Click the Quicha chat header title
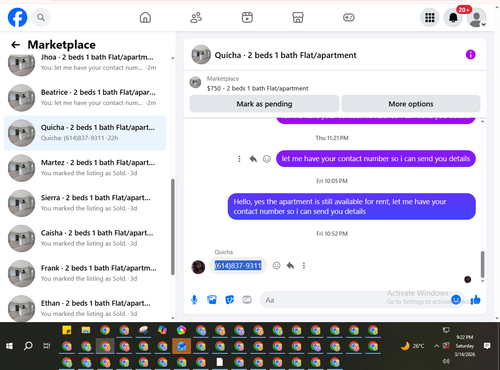The width and height of the screenshot is (500, 370). 285,55
